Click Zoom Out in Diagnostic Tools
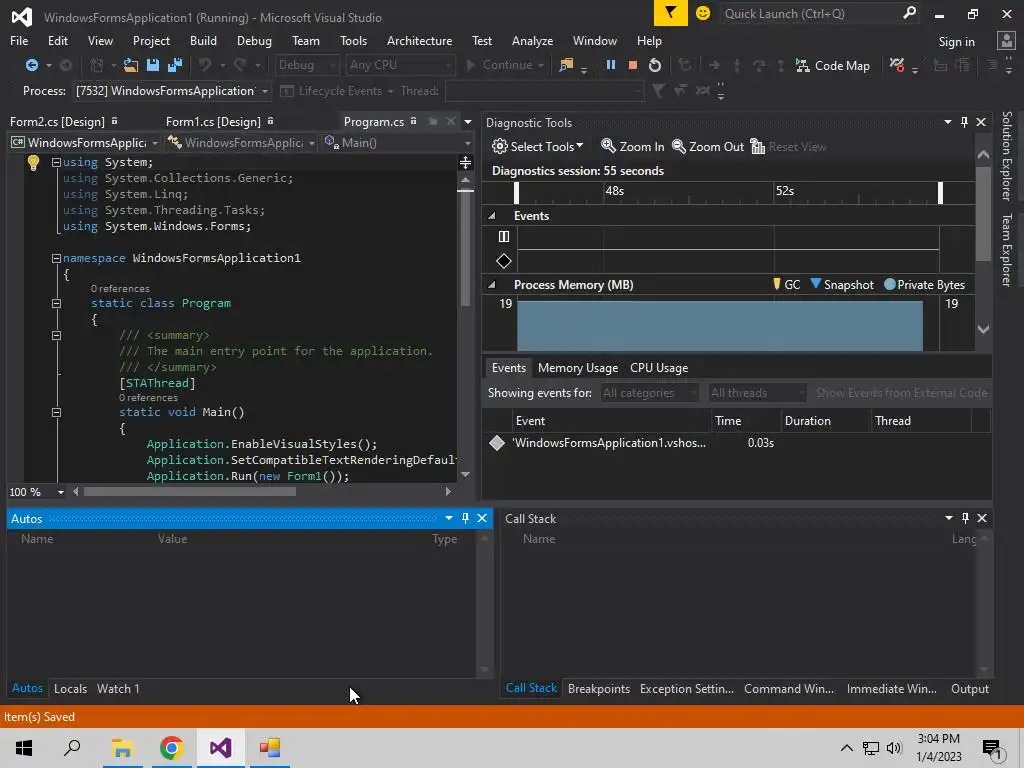The height and width of the screenshot is (768, 1024). pos(707,146)
